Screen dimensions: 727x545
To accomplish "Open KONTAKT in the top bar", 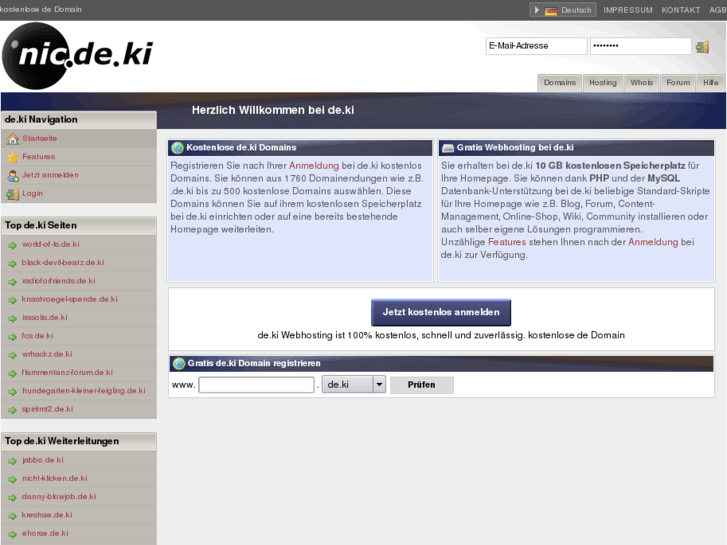I will pos(681,10).
